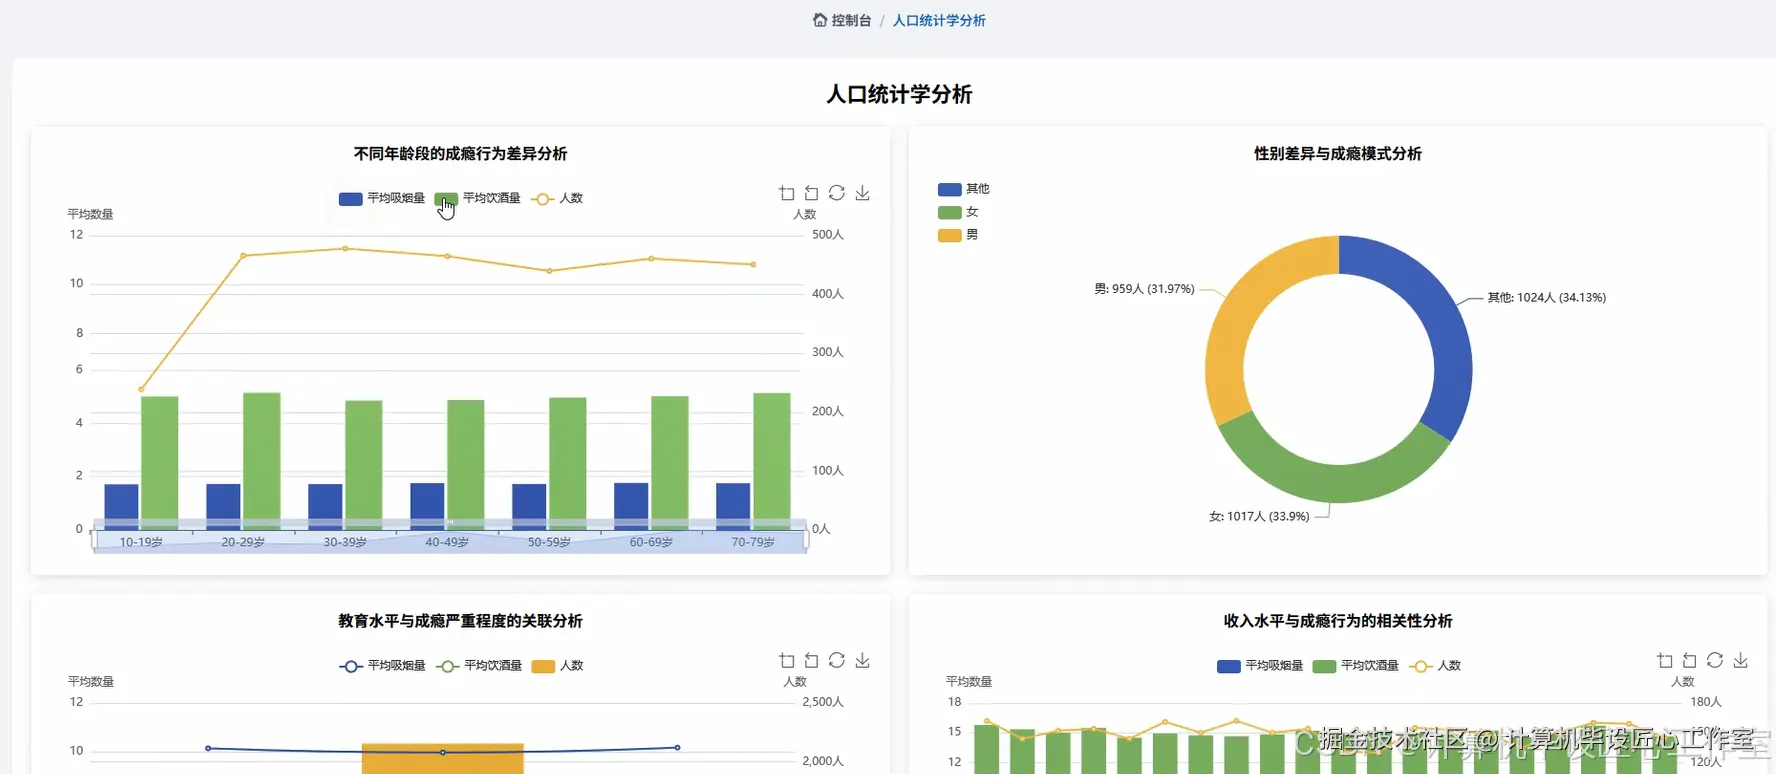Click the home icon in breadcrumb
The height and width of the screenshot is (774, 1776).
820,20
